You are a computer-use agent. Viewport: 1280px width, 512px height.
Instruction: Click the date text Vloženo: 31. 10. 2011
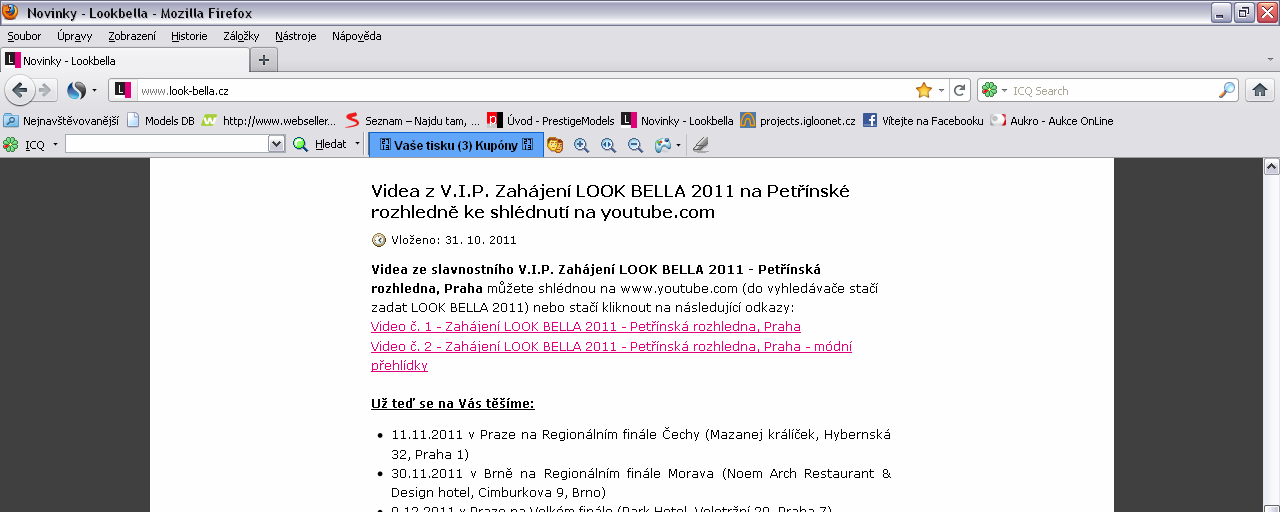point(454,240)
